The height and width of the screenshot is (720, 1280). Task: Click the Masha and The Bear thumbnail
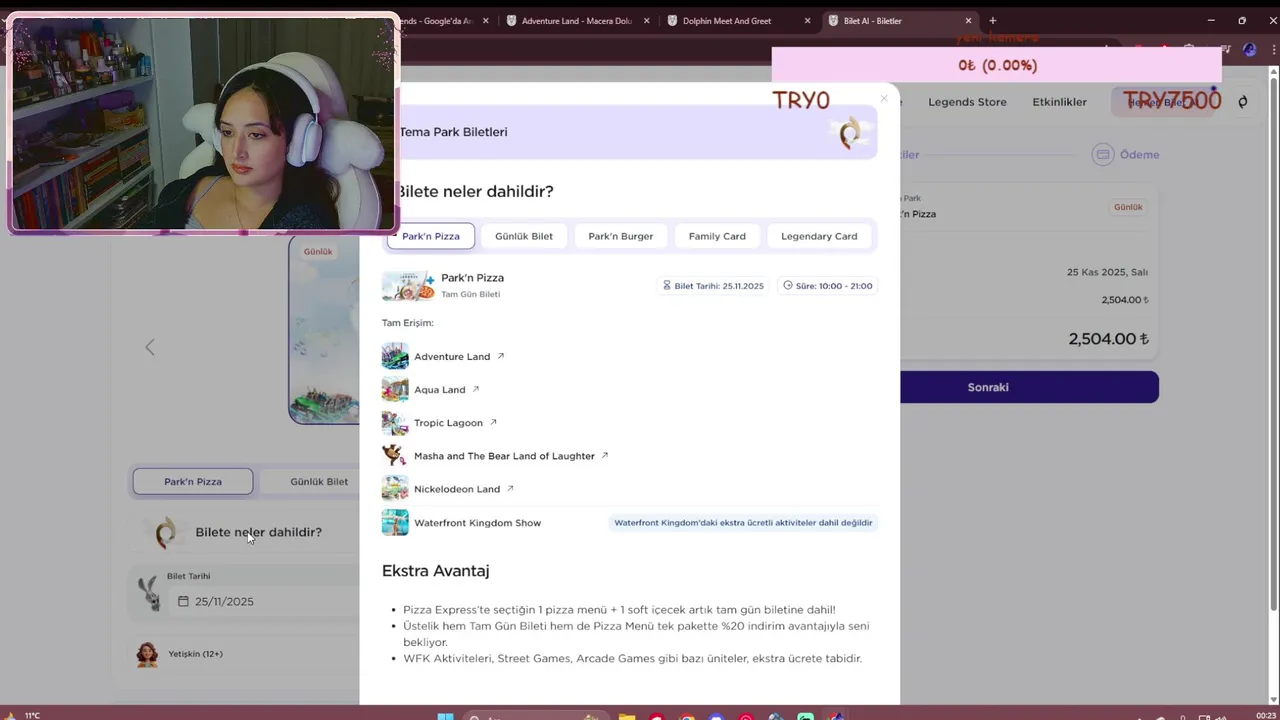pyautogui.click(x=395, y=455)
